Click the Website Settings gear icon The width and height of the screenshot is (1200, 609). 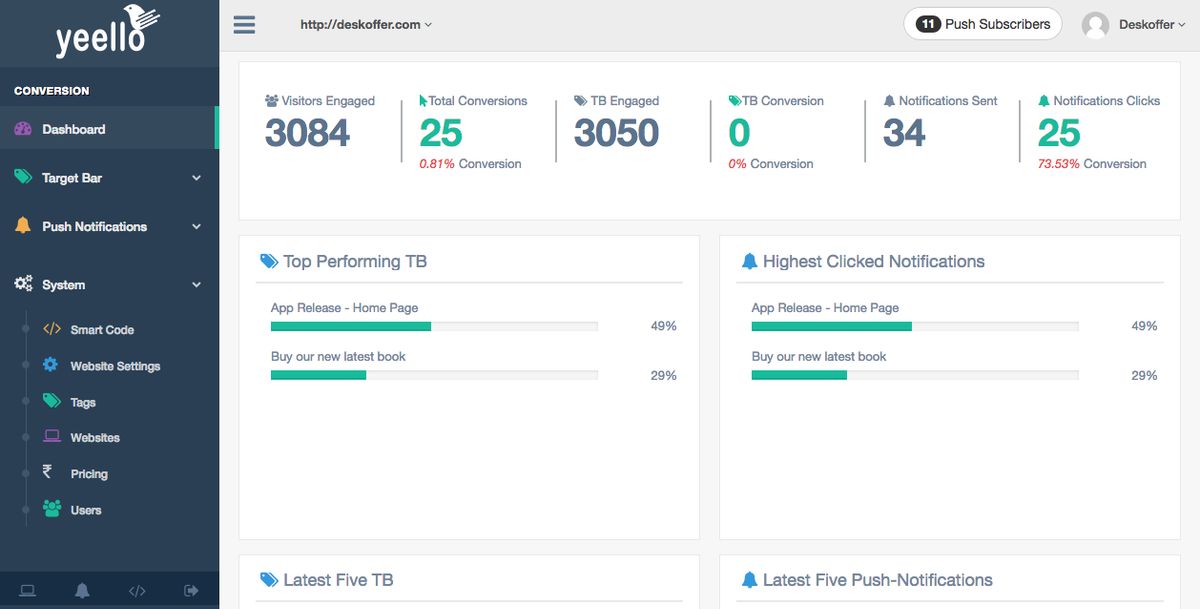pyautogui.click(x=51, y=365)
